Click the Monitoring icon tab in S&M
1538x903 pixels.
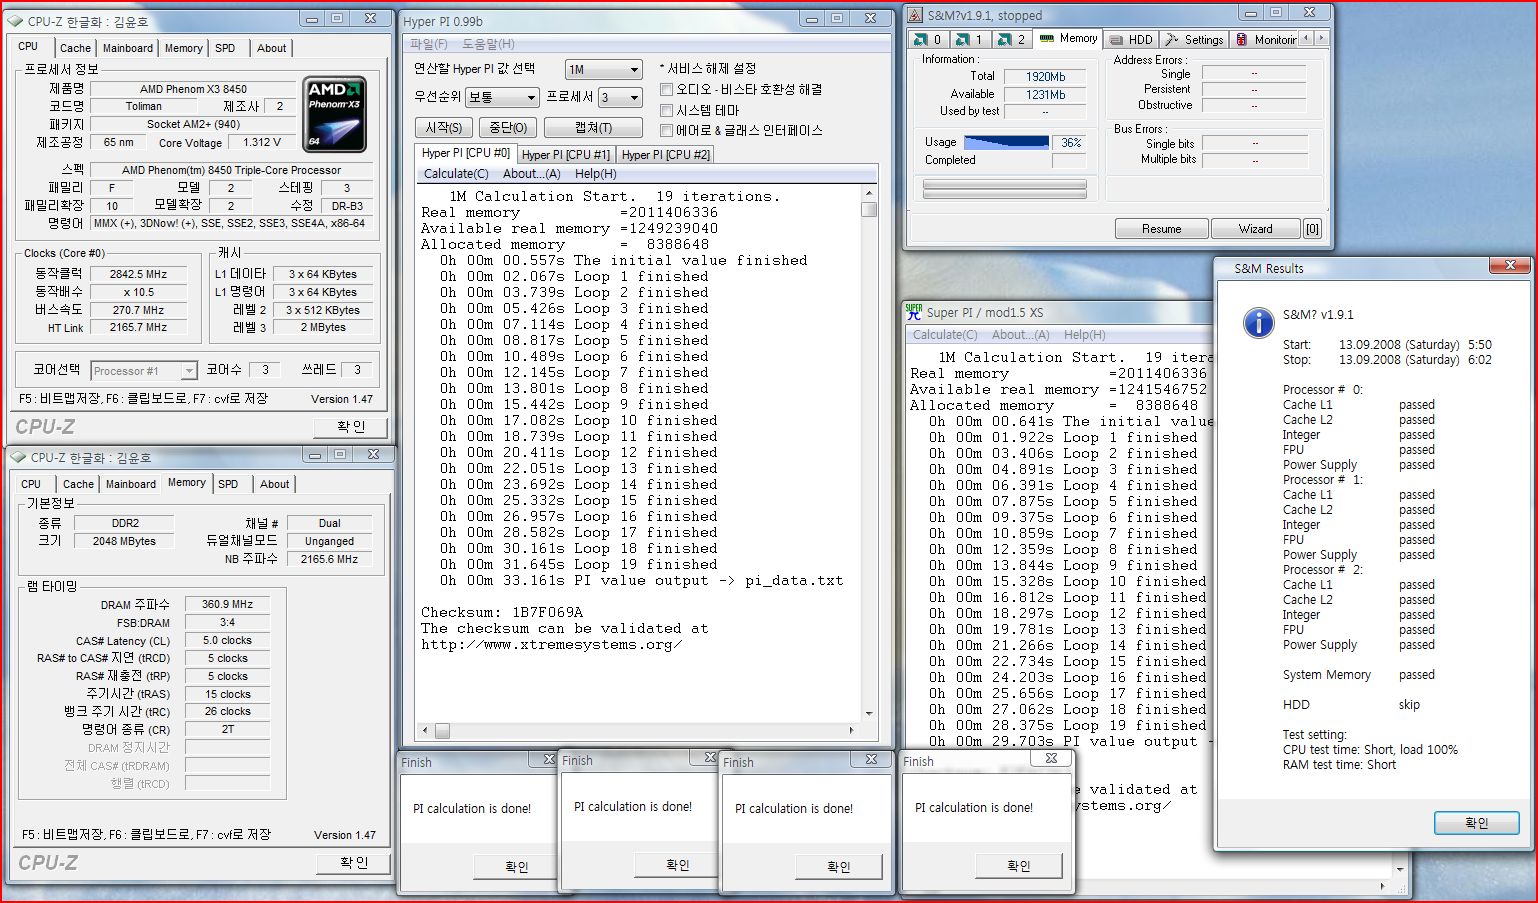coord(1242,39)
